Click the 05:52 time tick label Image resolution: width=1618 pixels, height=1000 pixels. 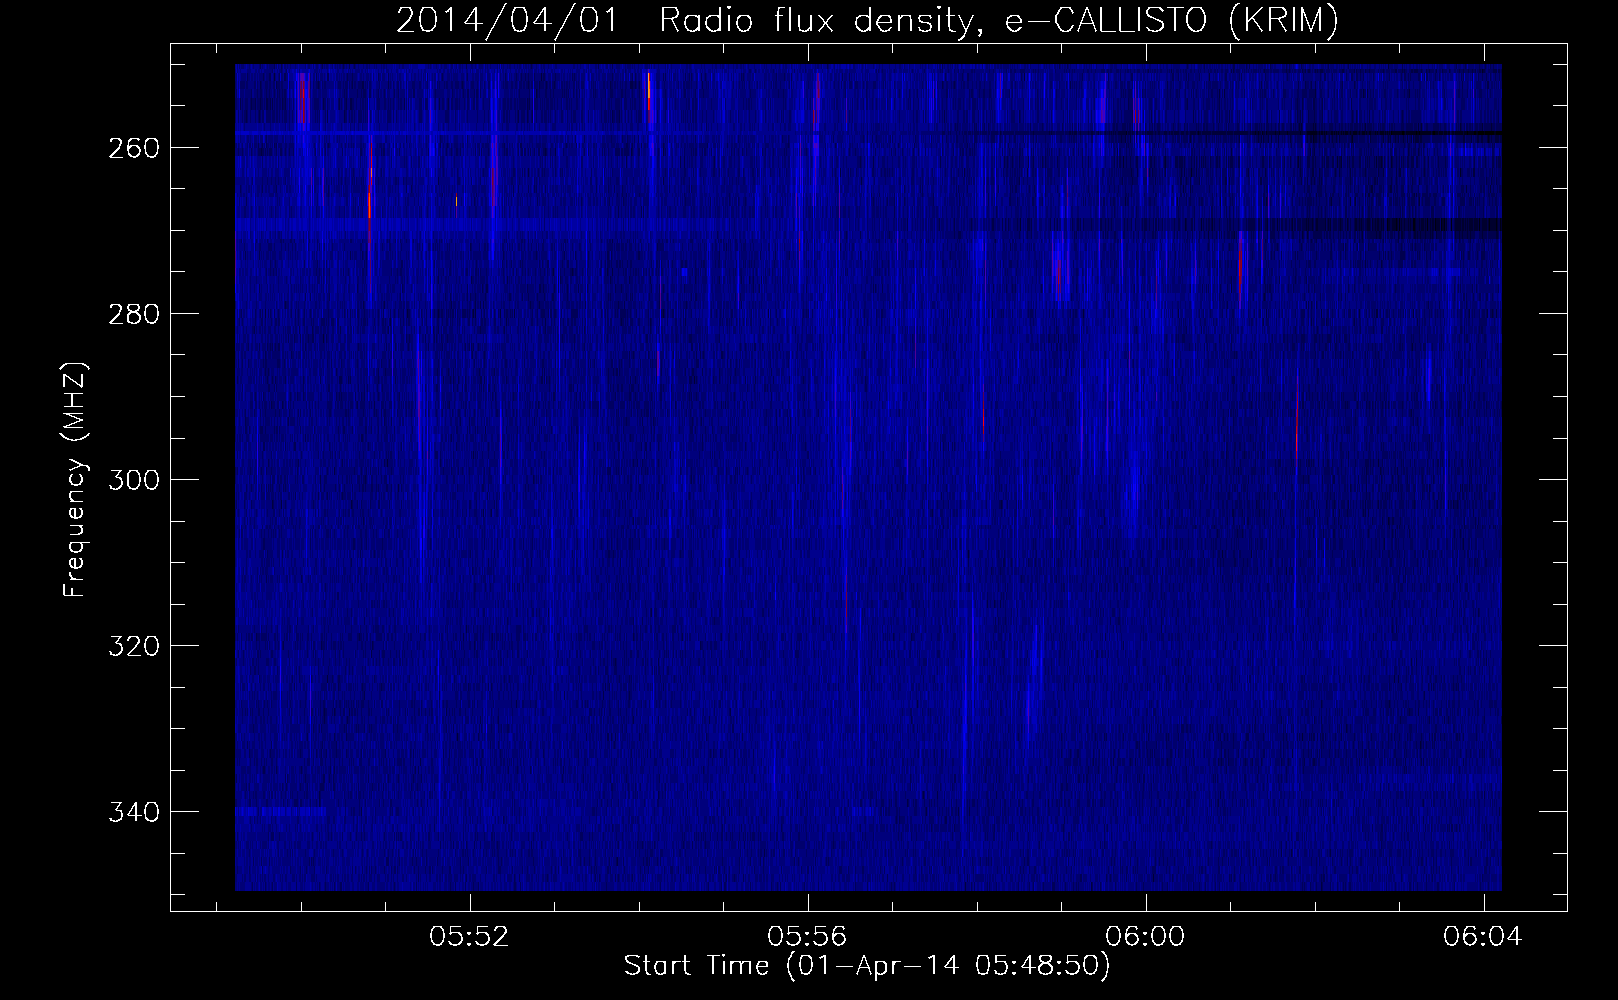(x=469, y=937)
